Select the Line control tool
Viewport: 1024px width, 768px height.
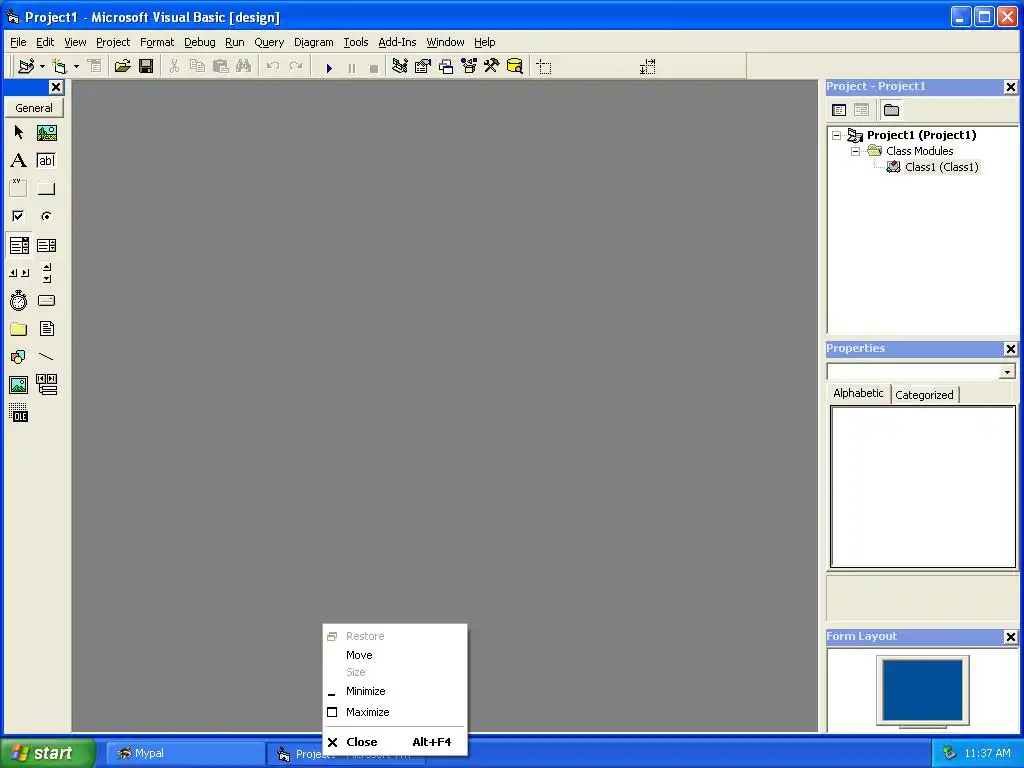46,357
